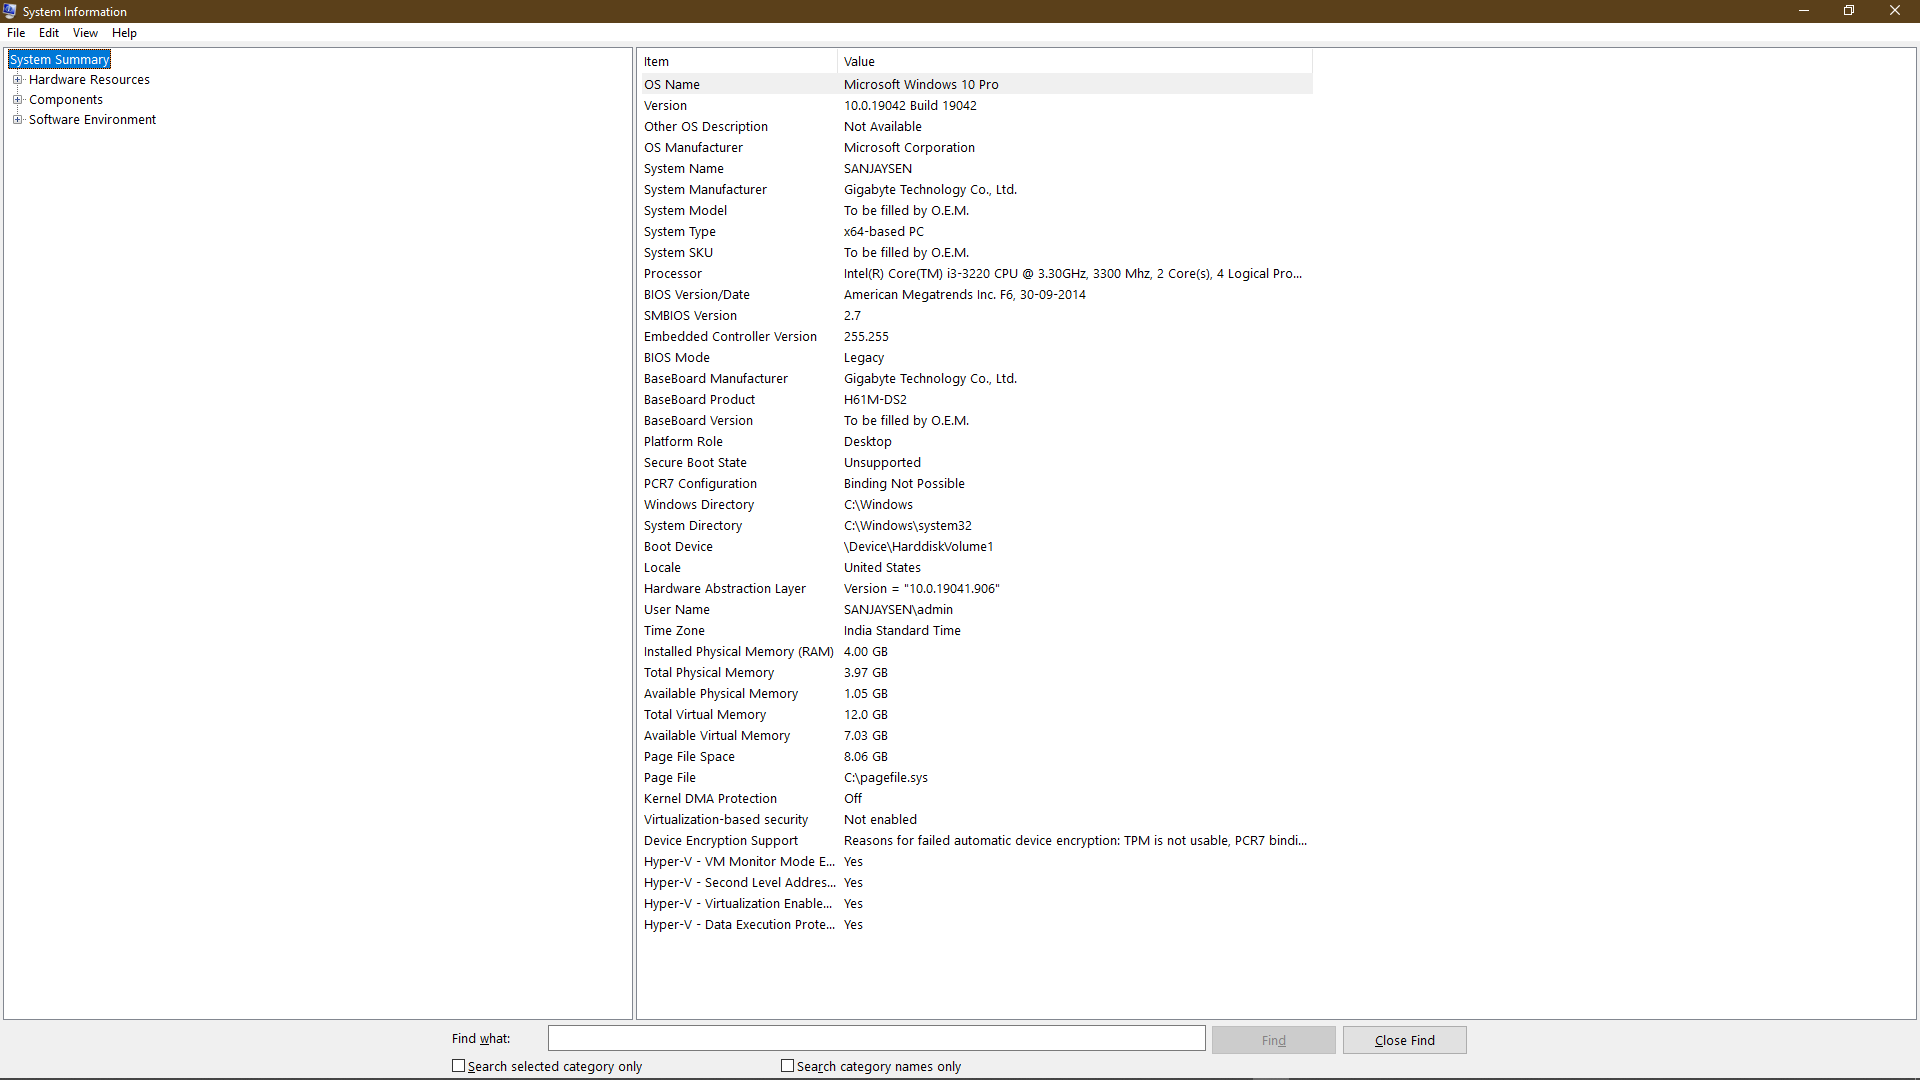This screenshot has height=1080, width=1920.
Task: Enable Search selected category only
Action: click(x=459, y=1066)
